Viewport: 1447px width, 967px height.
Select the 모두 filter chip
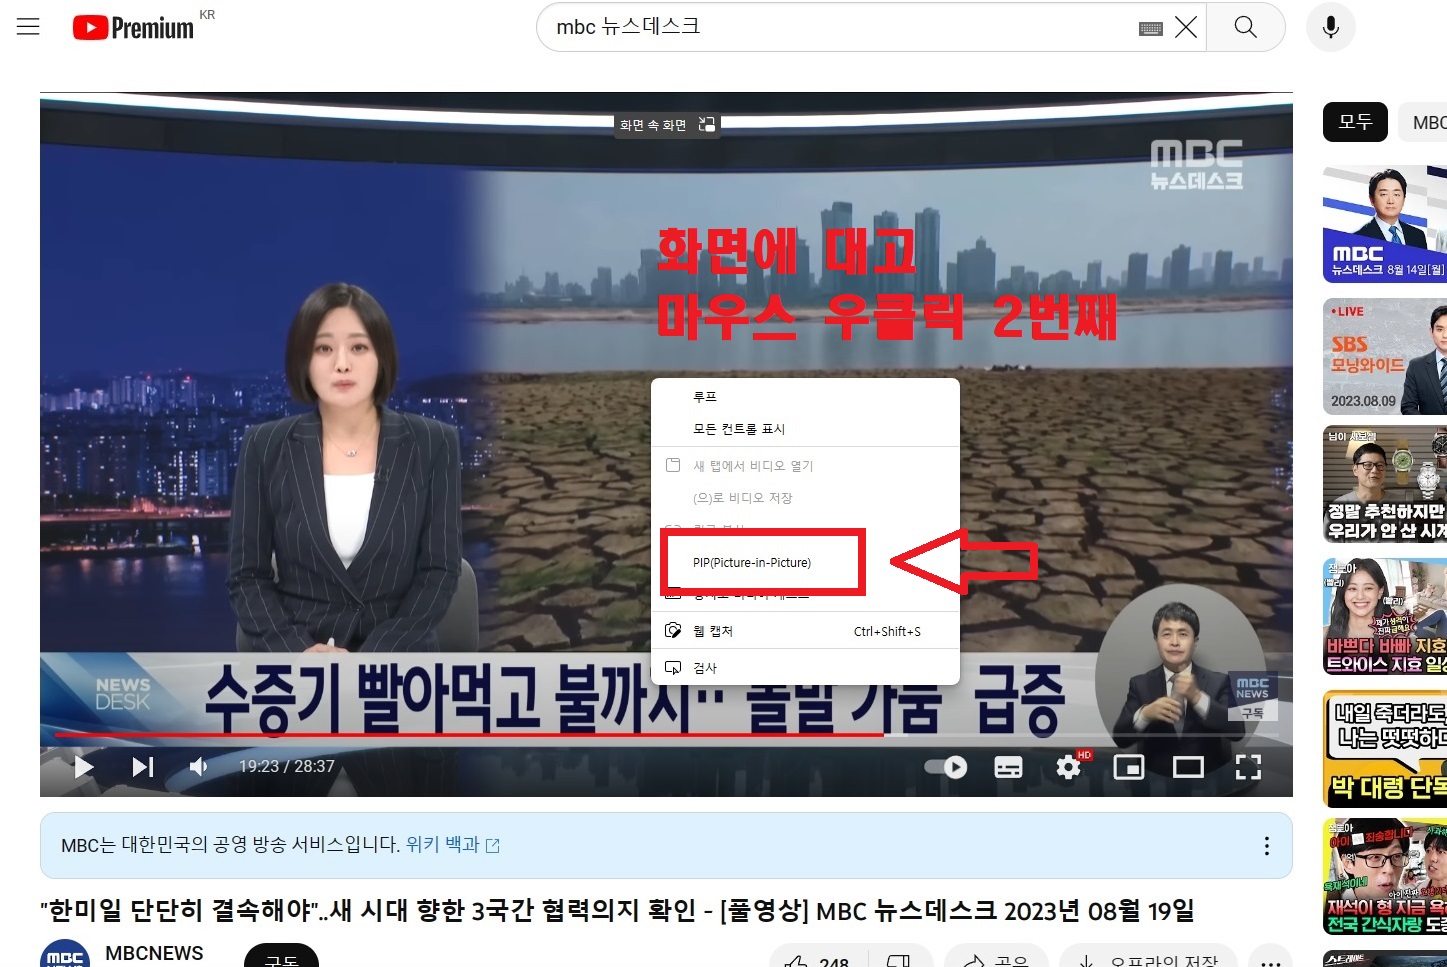click(1355, 122)
